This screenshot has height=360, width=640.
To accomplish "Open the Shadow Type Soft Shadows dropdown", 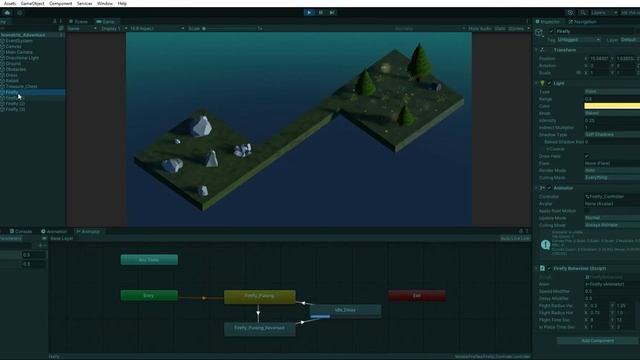I will click(612, 134).
